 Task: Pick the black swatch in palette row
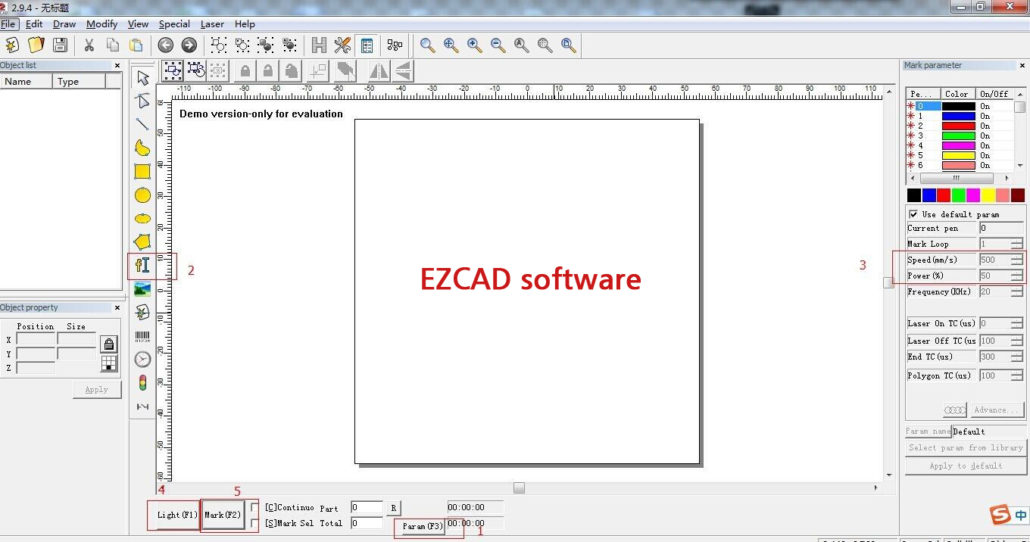(914, 195)
